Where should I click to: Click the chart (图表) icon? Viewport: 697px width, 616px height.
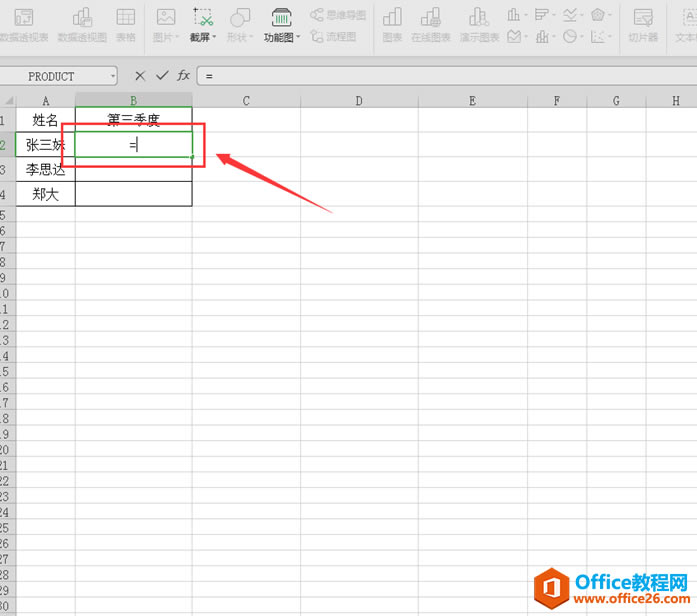pos(392,18)
